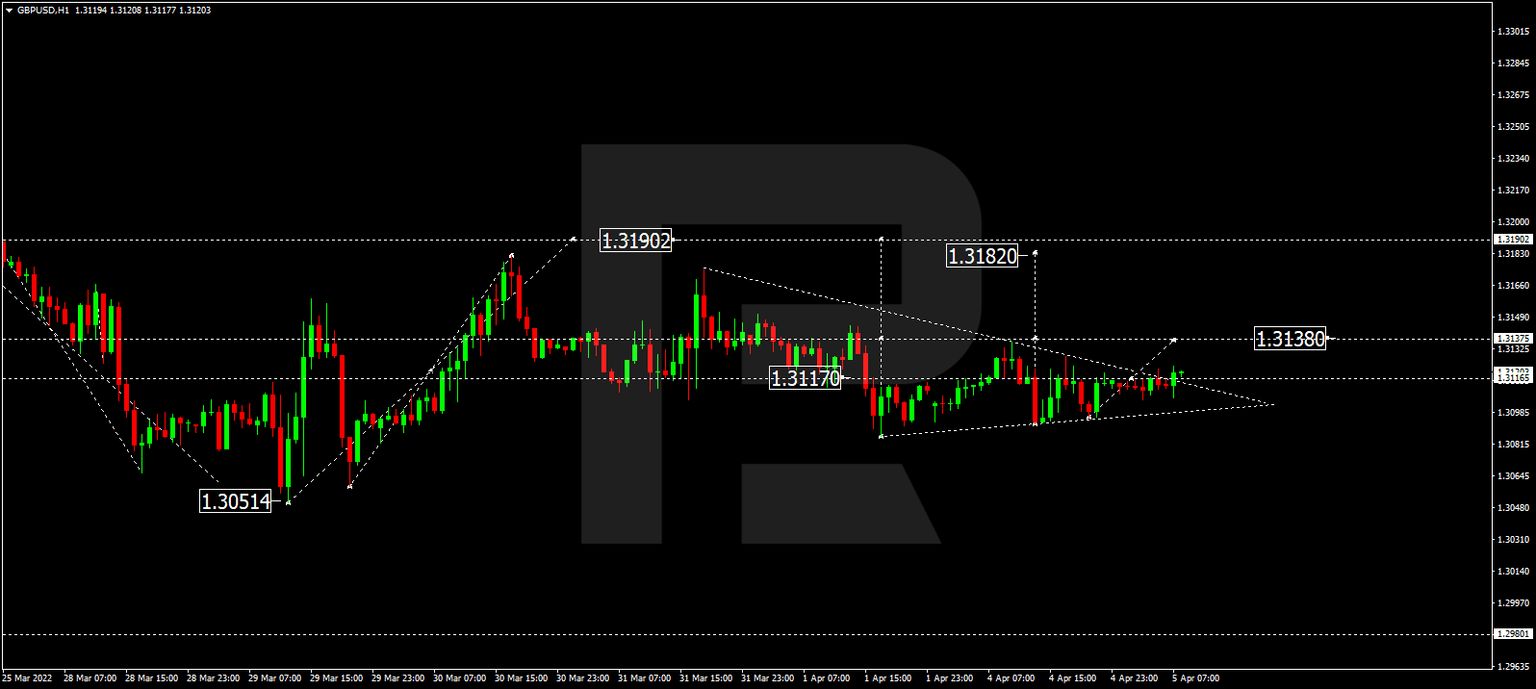Image resolution: width=1536 pixels, height=689 pixels.
Task: Click the 1.31820 projected high label
Action: pos(983,256)
